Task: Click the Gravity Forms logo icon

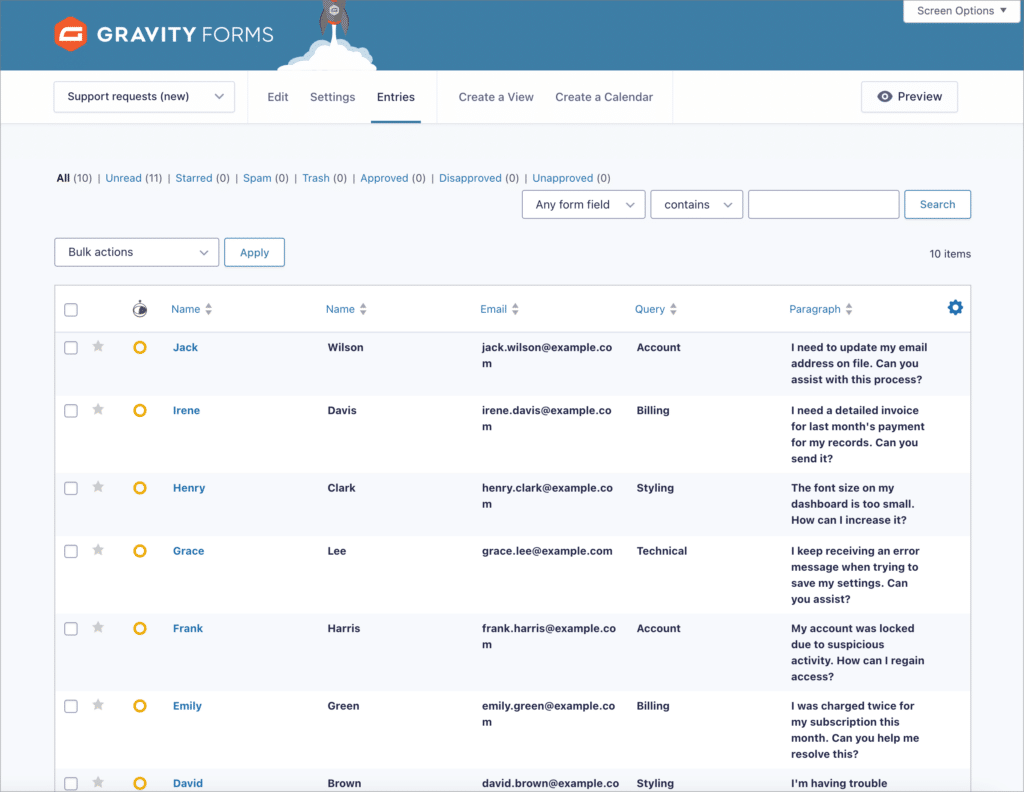Action: (70, 34)
